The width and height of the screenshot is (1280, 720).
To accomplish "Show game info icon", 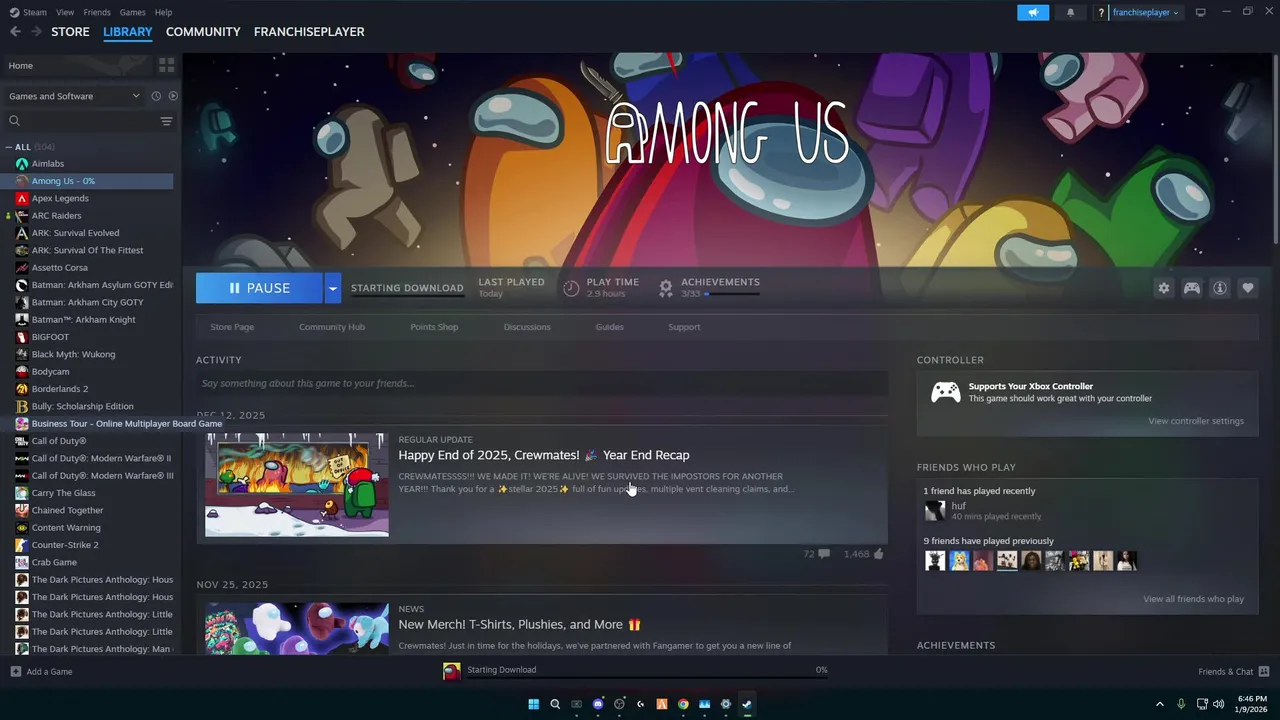I will tap(1220, 288).
